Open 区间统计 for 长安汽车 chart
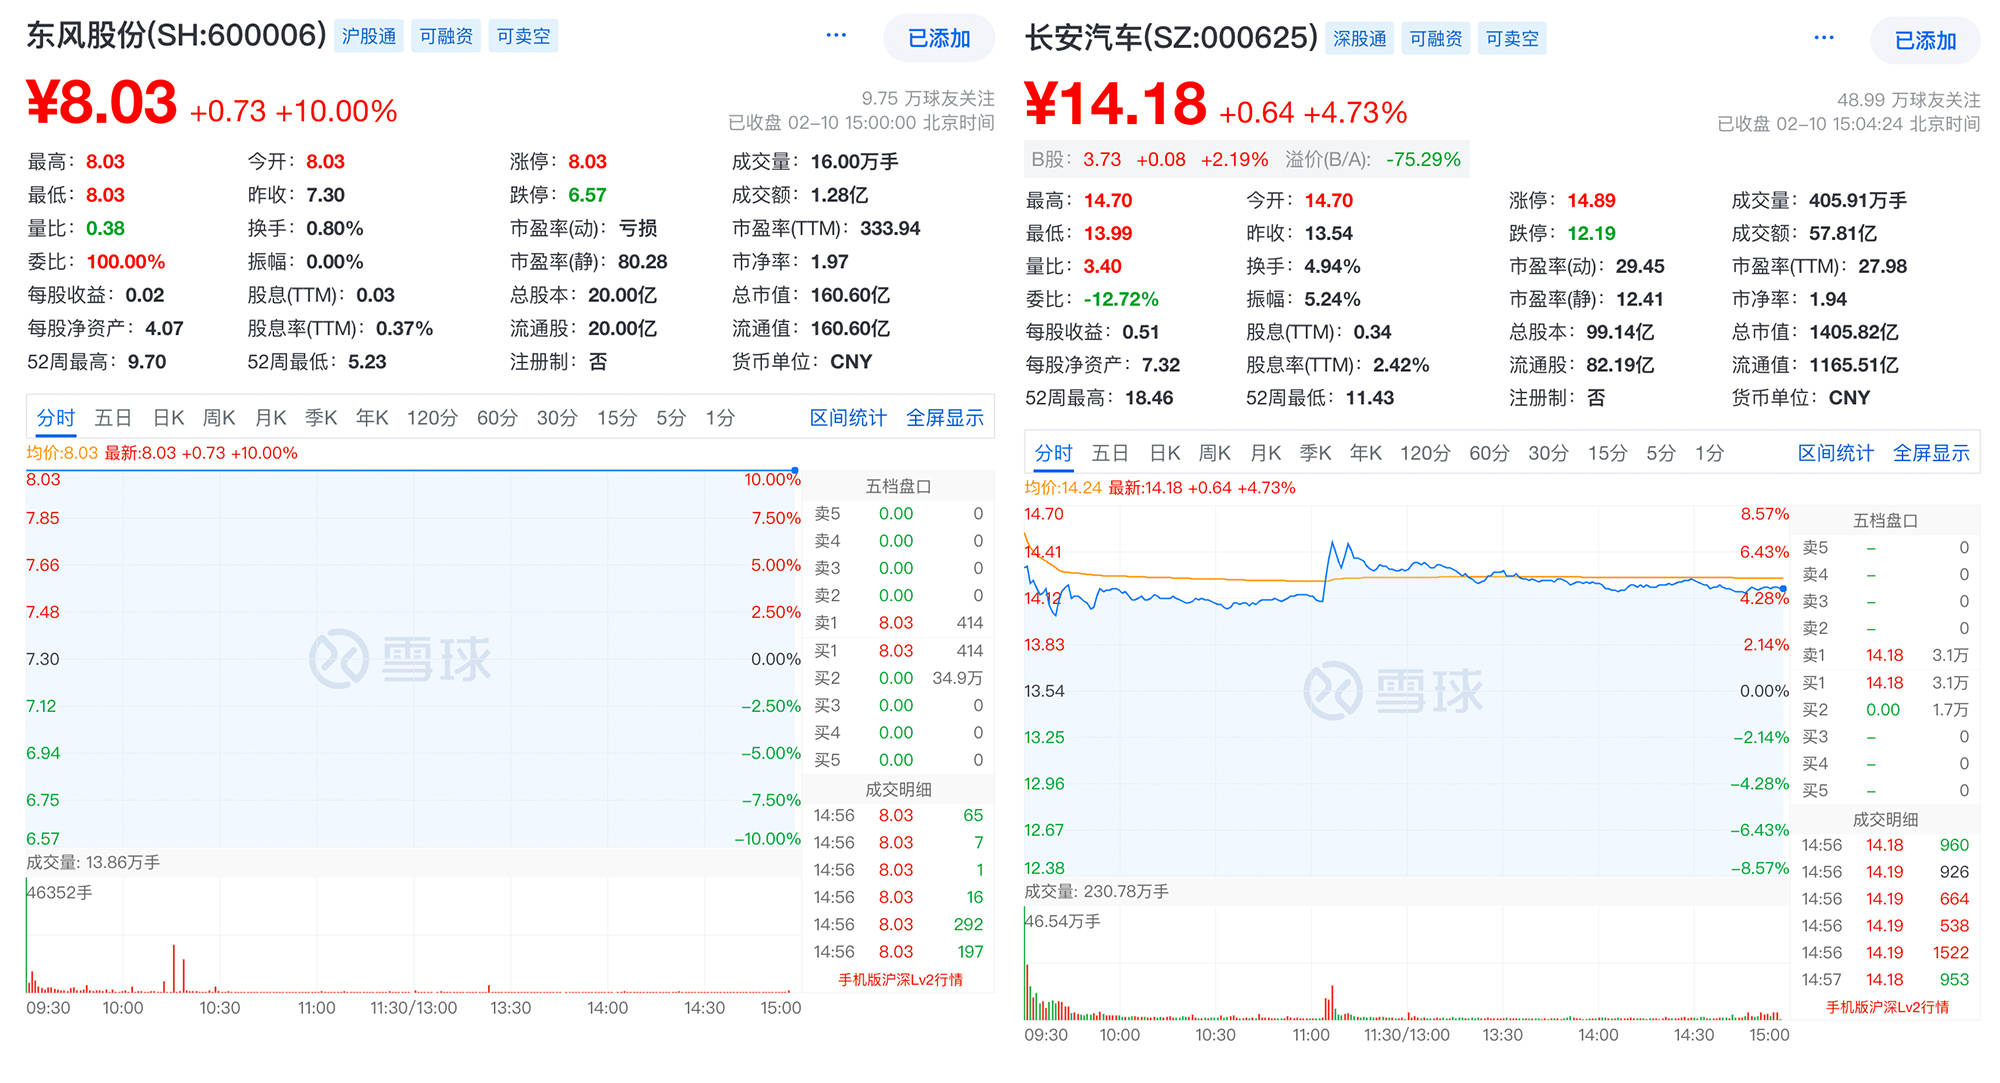This screenshot has height=1083, width=2000. [1836, 453]
